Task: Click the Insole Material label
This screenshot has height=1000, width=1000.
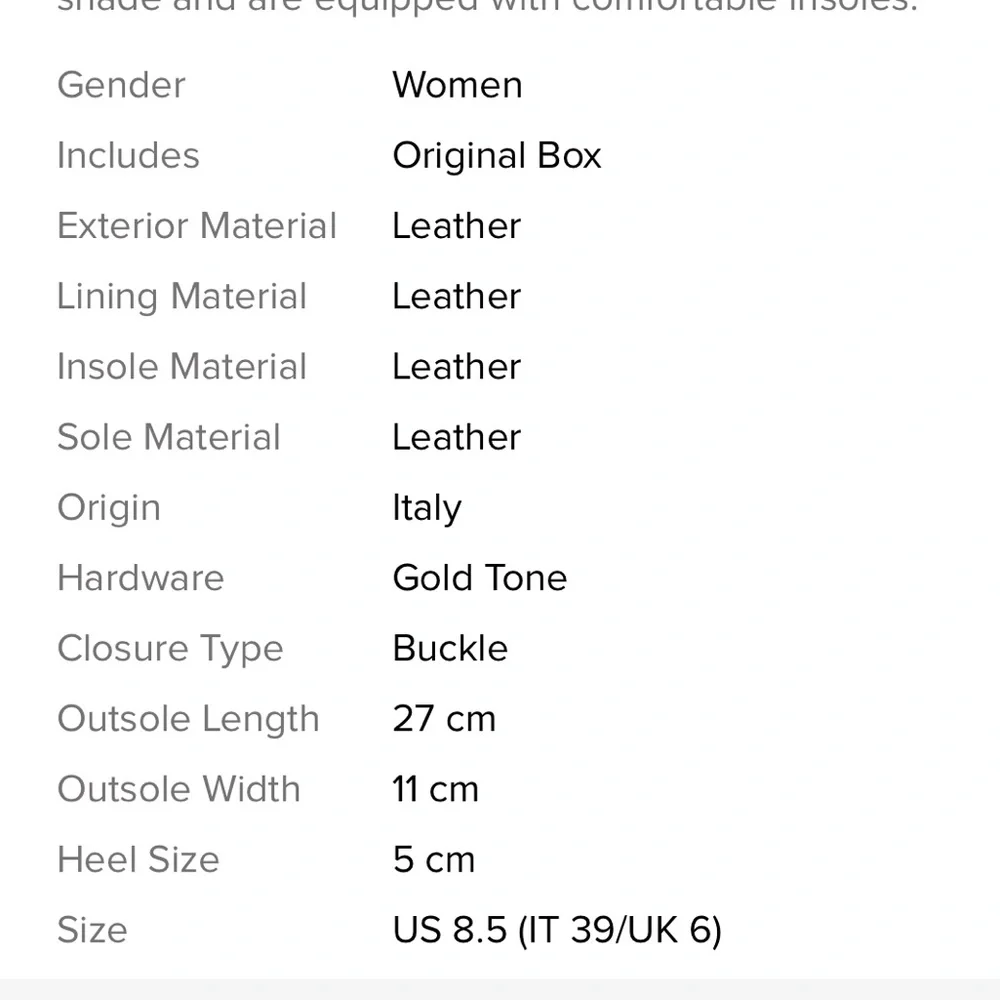Action: pos(182,367)
